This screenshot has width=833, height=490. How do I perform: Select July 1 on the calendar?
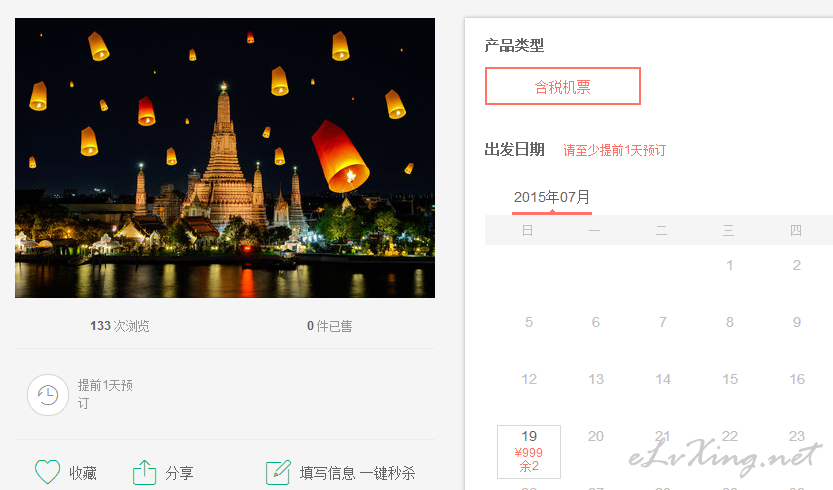tap(729, 265)
